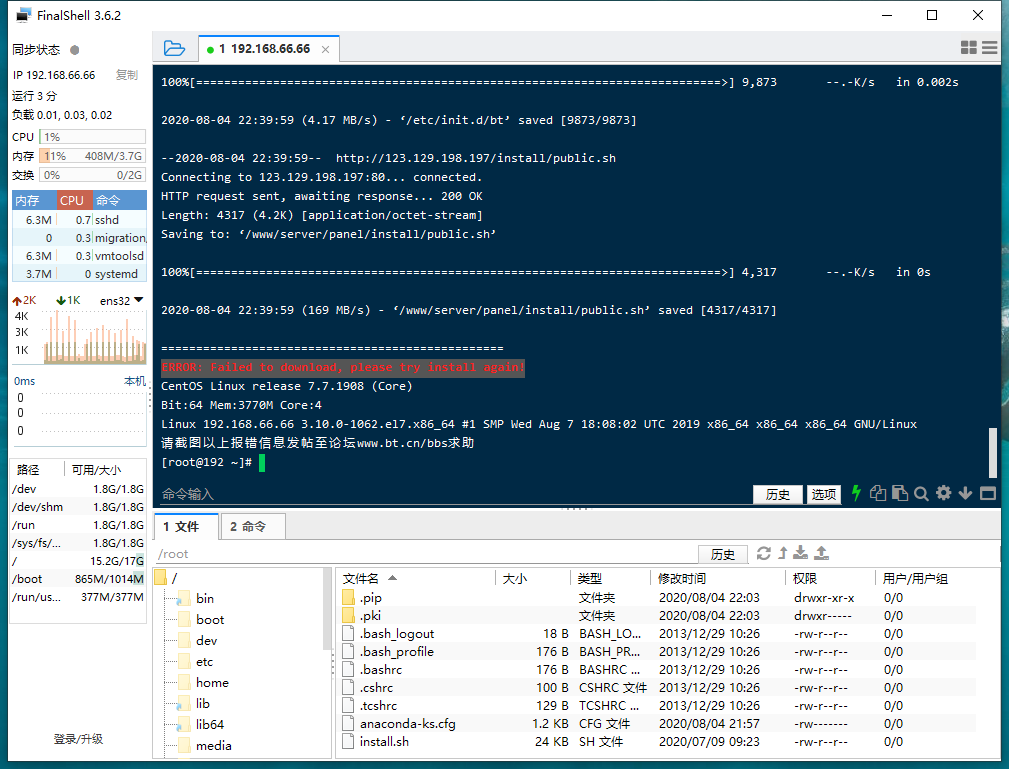Switch to grid layout view icon

coord(968,48)
